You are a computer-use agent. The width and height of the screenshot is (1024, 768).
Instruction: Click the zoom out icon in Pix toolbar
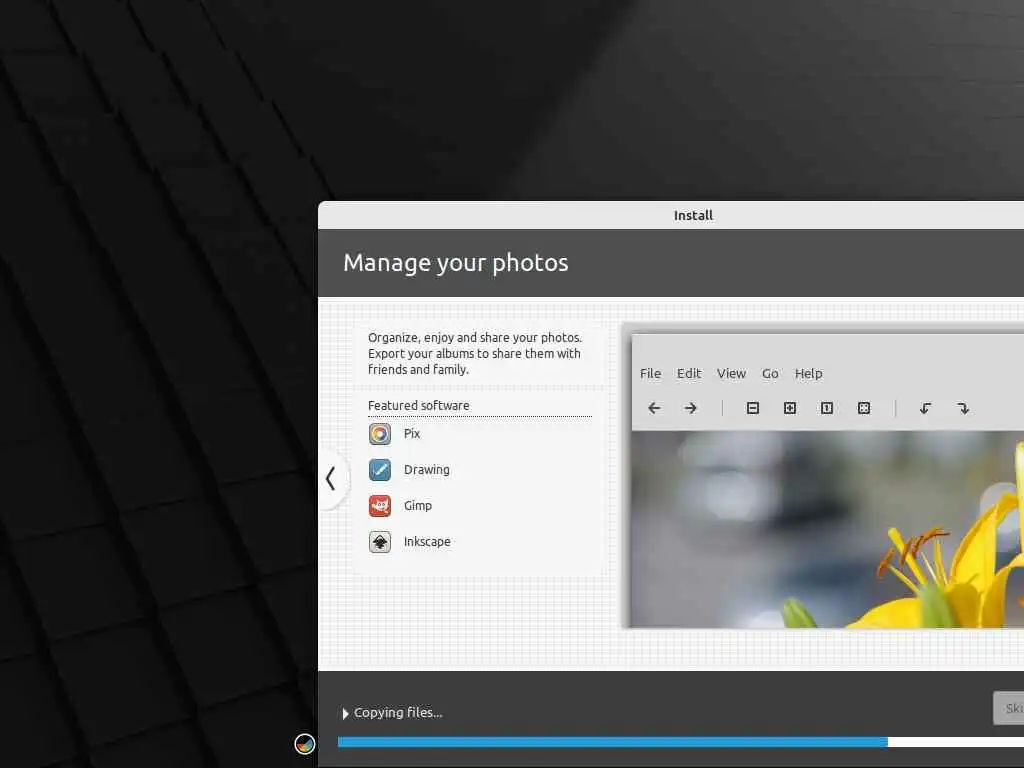(752, 408)
